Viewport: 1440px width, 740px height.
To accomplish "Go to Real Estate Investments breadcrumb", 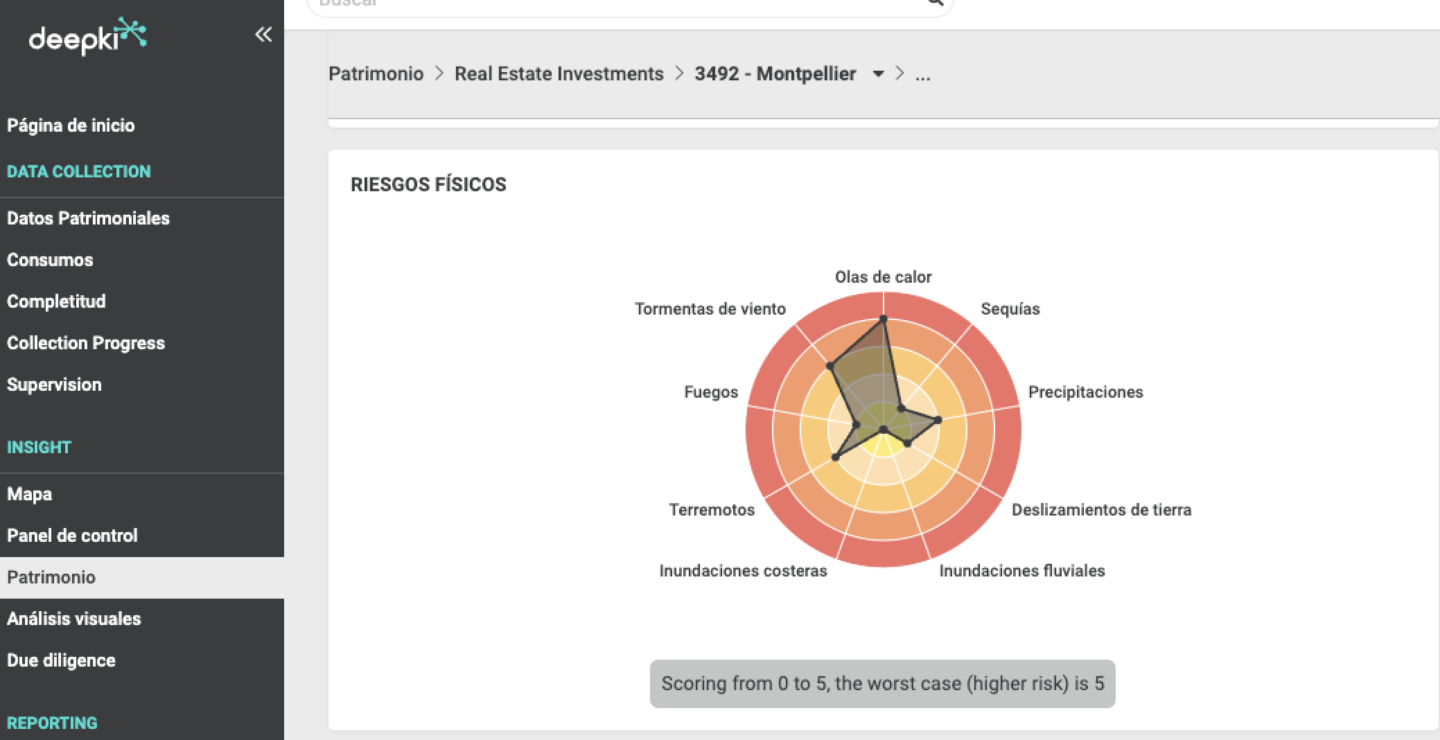I will coord(559,74).
